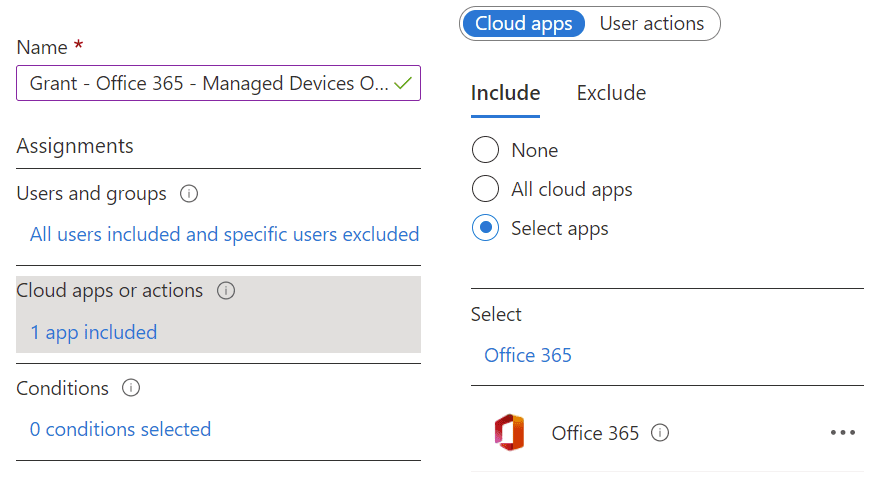
Task: Choose the All cloud apps radio option
Action: (485, 189)
